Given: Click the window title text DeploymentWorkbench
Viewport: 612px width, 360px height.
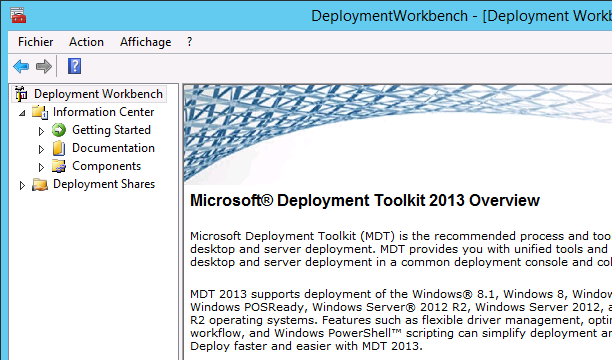Looking at the screenshot, I should click(389, 16).
